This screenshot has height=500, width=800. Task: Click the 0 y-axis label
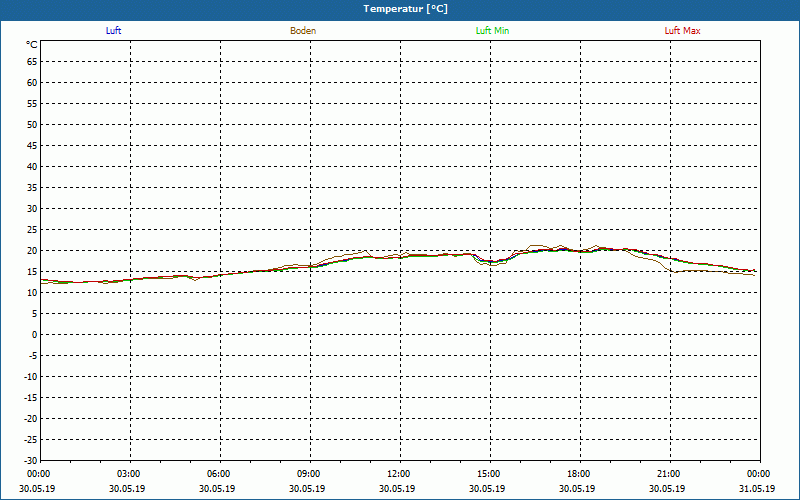35,335
